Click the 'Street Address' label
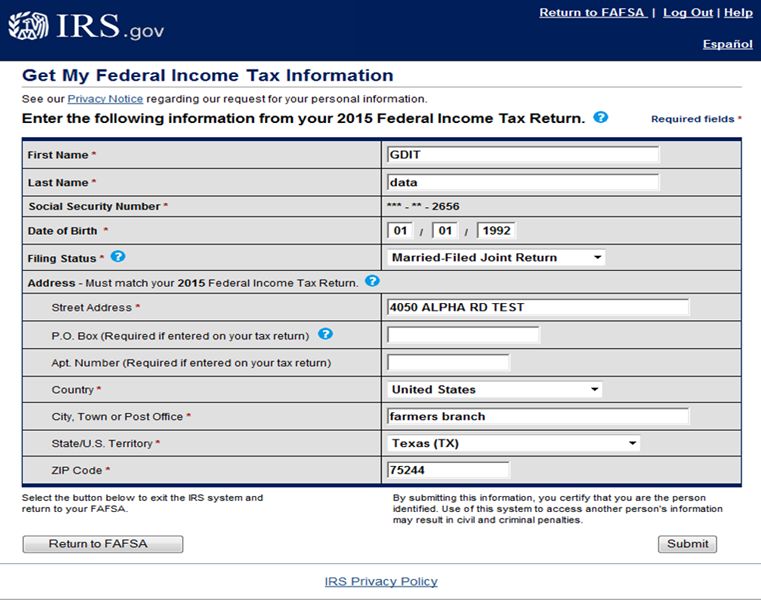 pos(92,308)
